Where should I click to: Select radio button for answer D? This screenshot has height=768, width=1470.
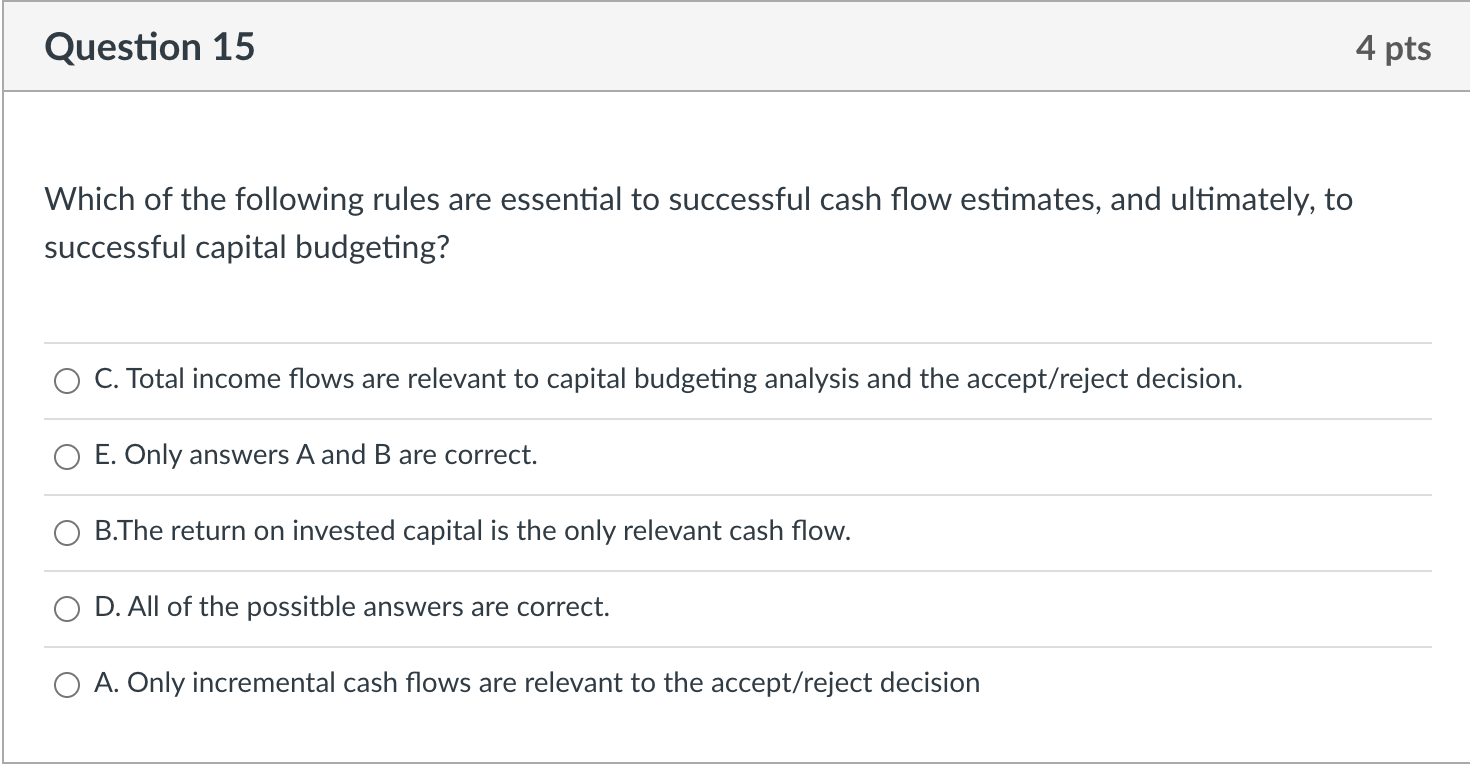click(66, 608)
